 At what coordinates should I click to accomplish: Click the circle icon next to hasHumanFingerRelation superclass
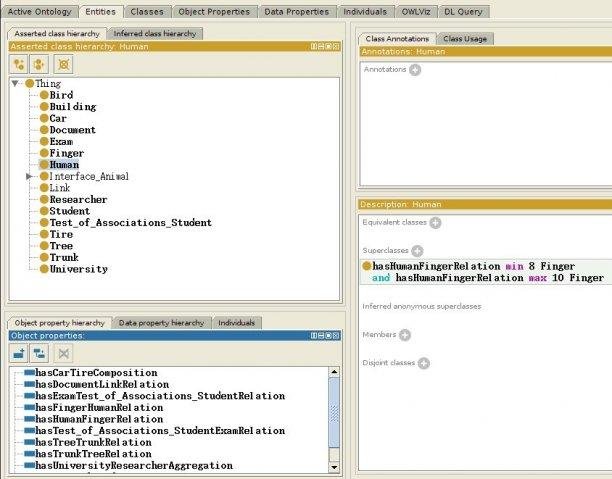pos(366,266)
